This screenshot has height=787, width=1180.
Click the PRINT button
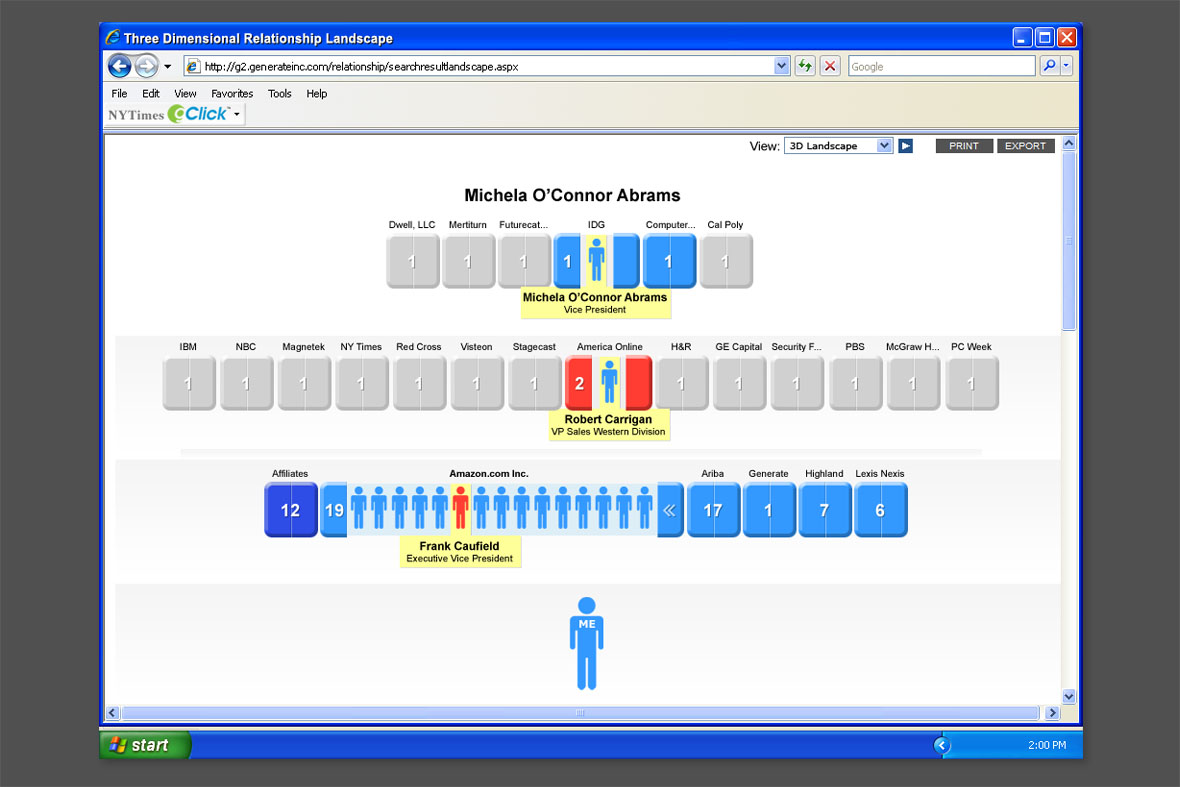coord(964,146)
